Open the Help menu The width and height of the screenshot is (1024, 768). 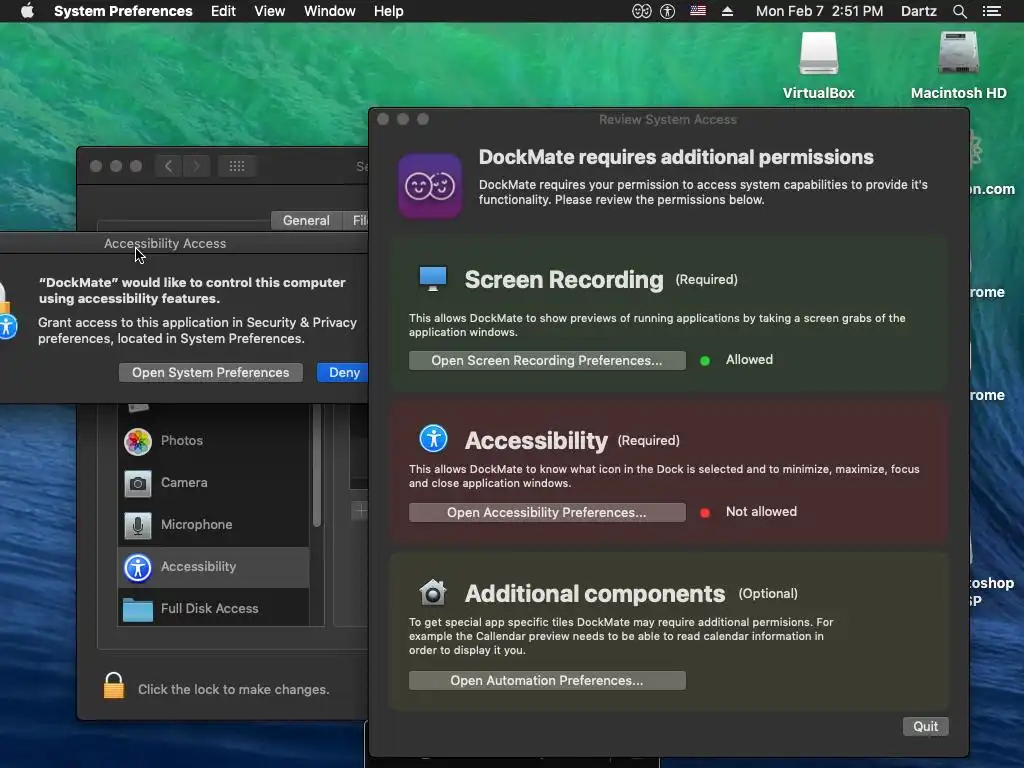click(389, 11)
